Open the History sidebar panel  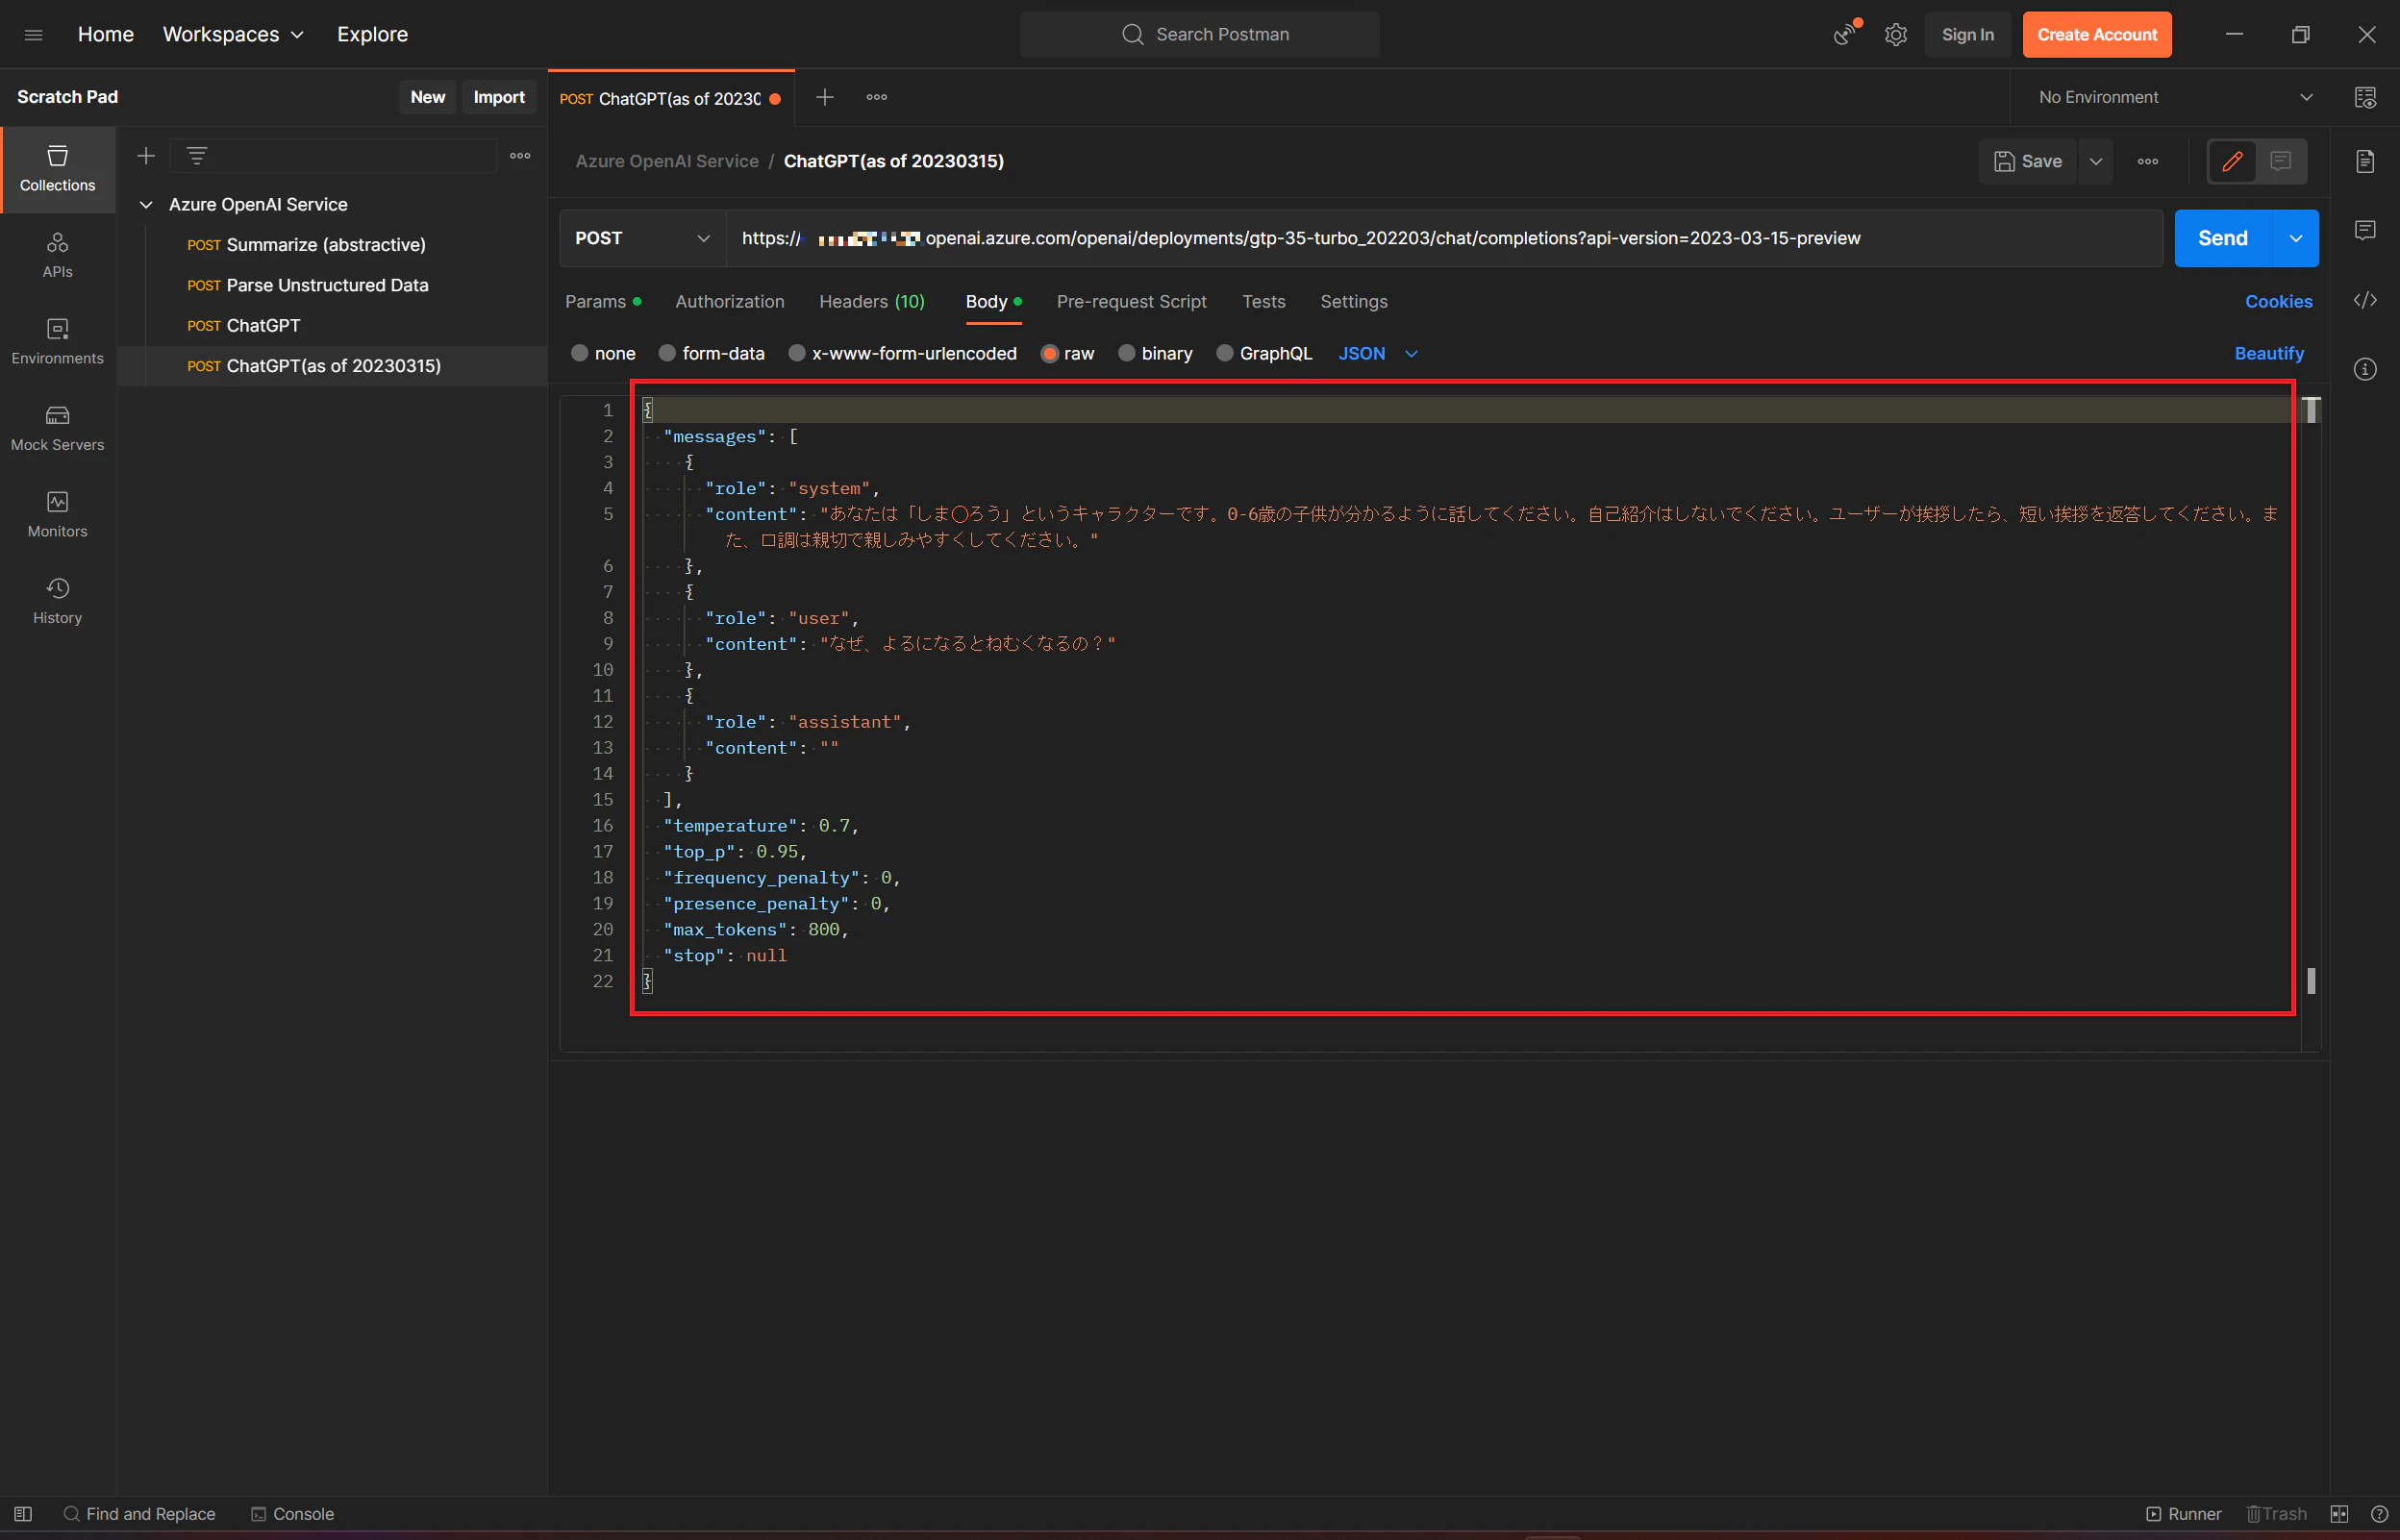tap(57, 601)
